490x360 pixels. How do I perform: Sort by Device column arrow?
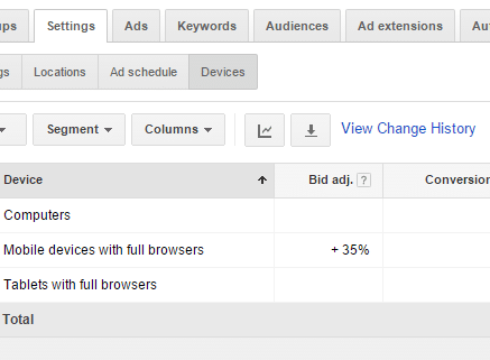pos(262,180)
